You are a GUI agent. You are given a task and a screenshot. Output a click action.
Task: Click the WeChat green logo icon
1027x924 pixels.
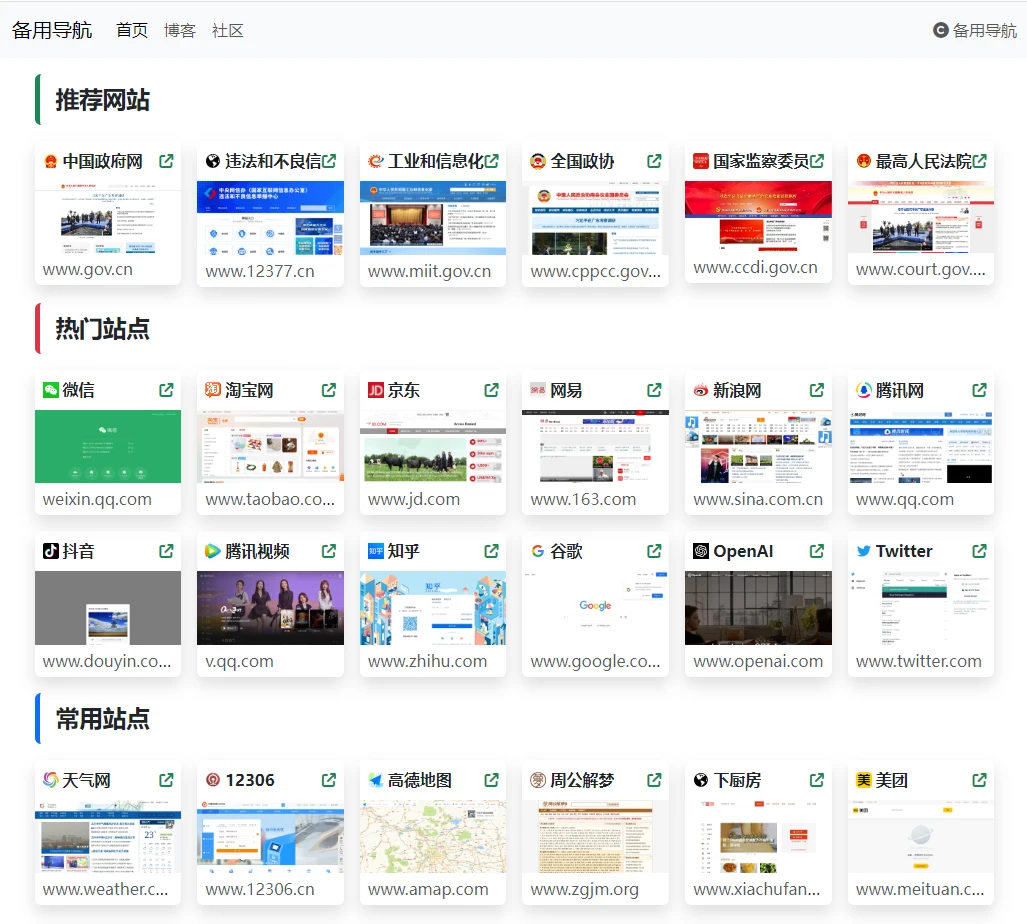pos(51,390)
